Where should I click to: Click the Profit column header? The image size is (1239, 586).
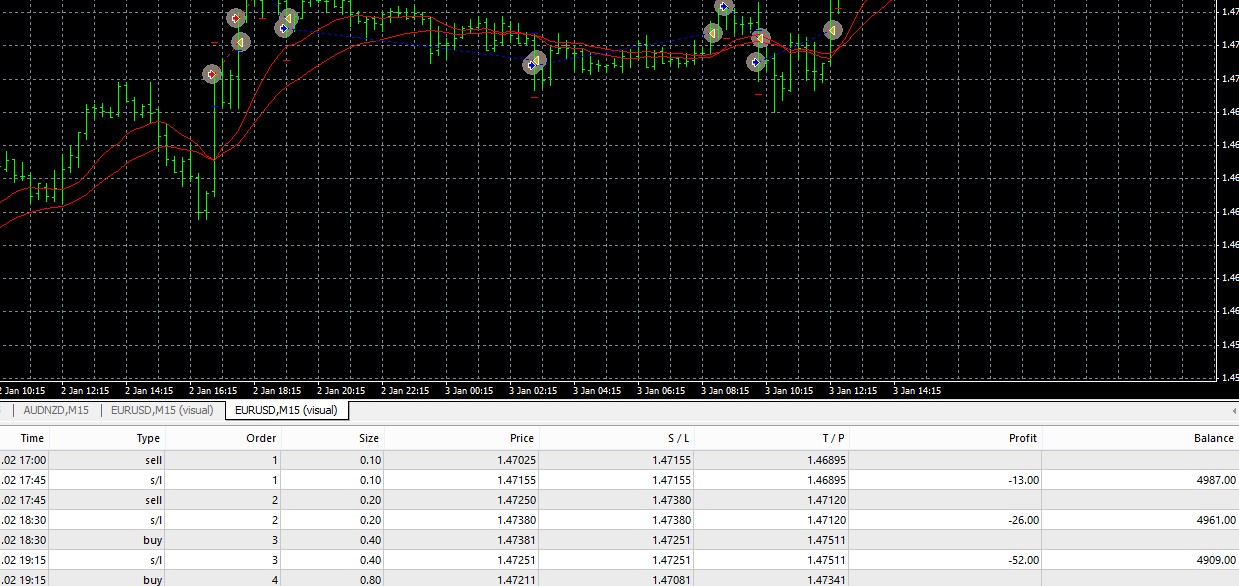[1023, 438]
